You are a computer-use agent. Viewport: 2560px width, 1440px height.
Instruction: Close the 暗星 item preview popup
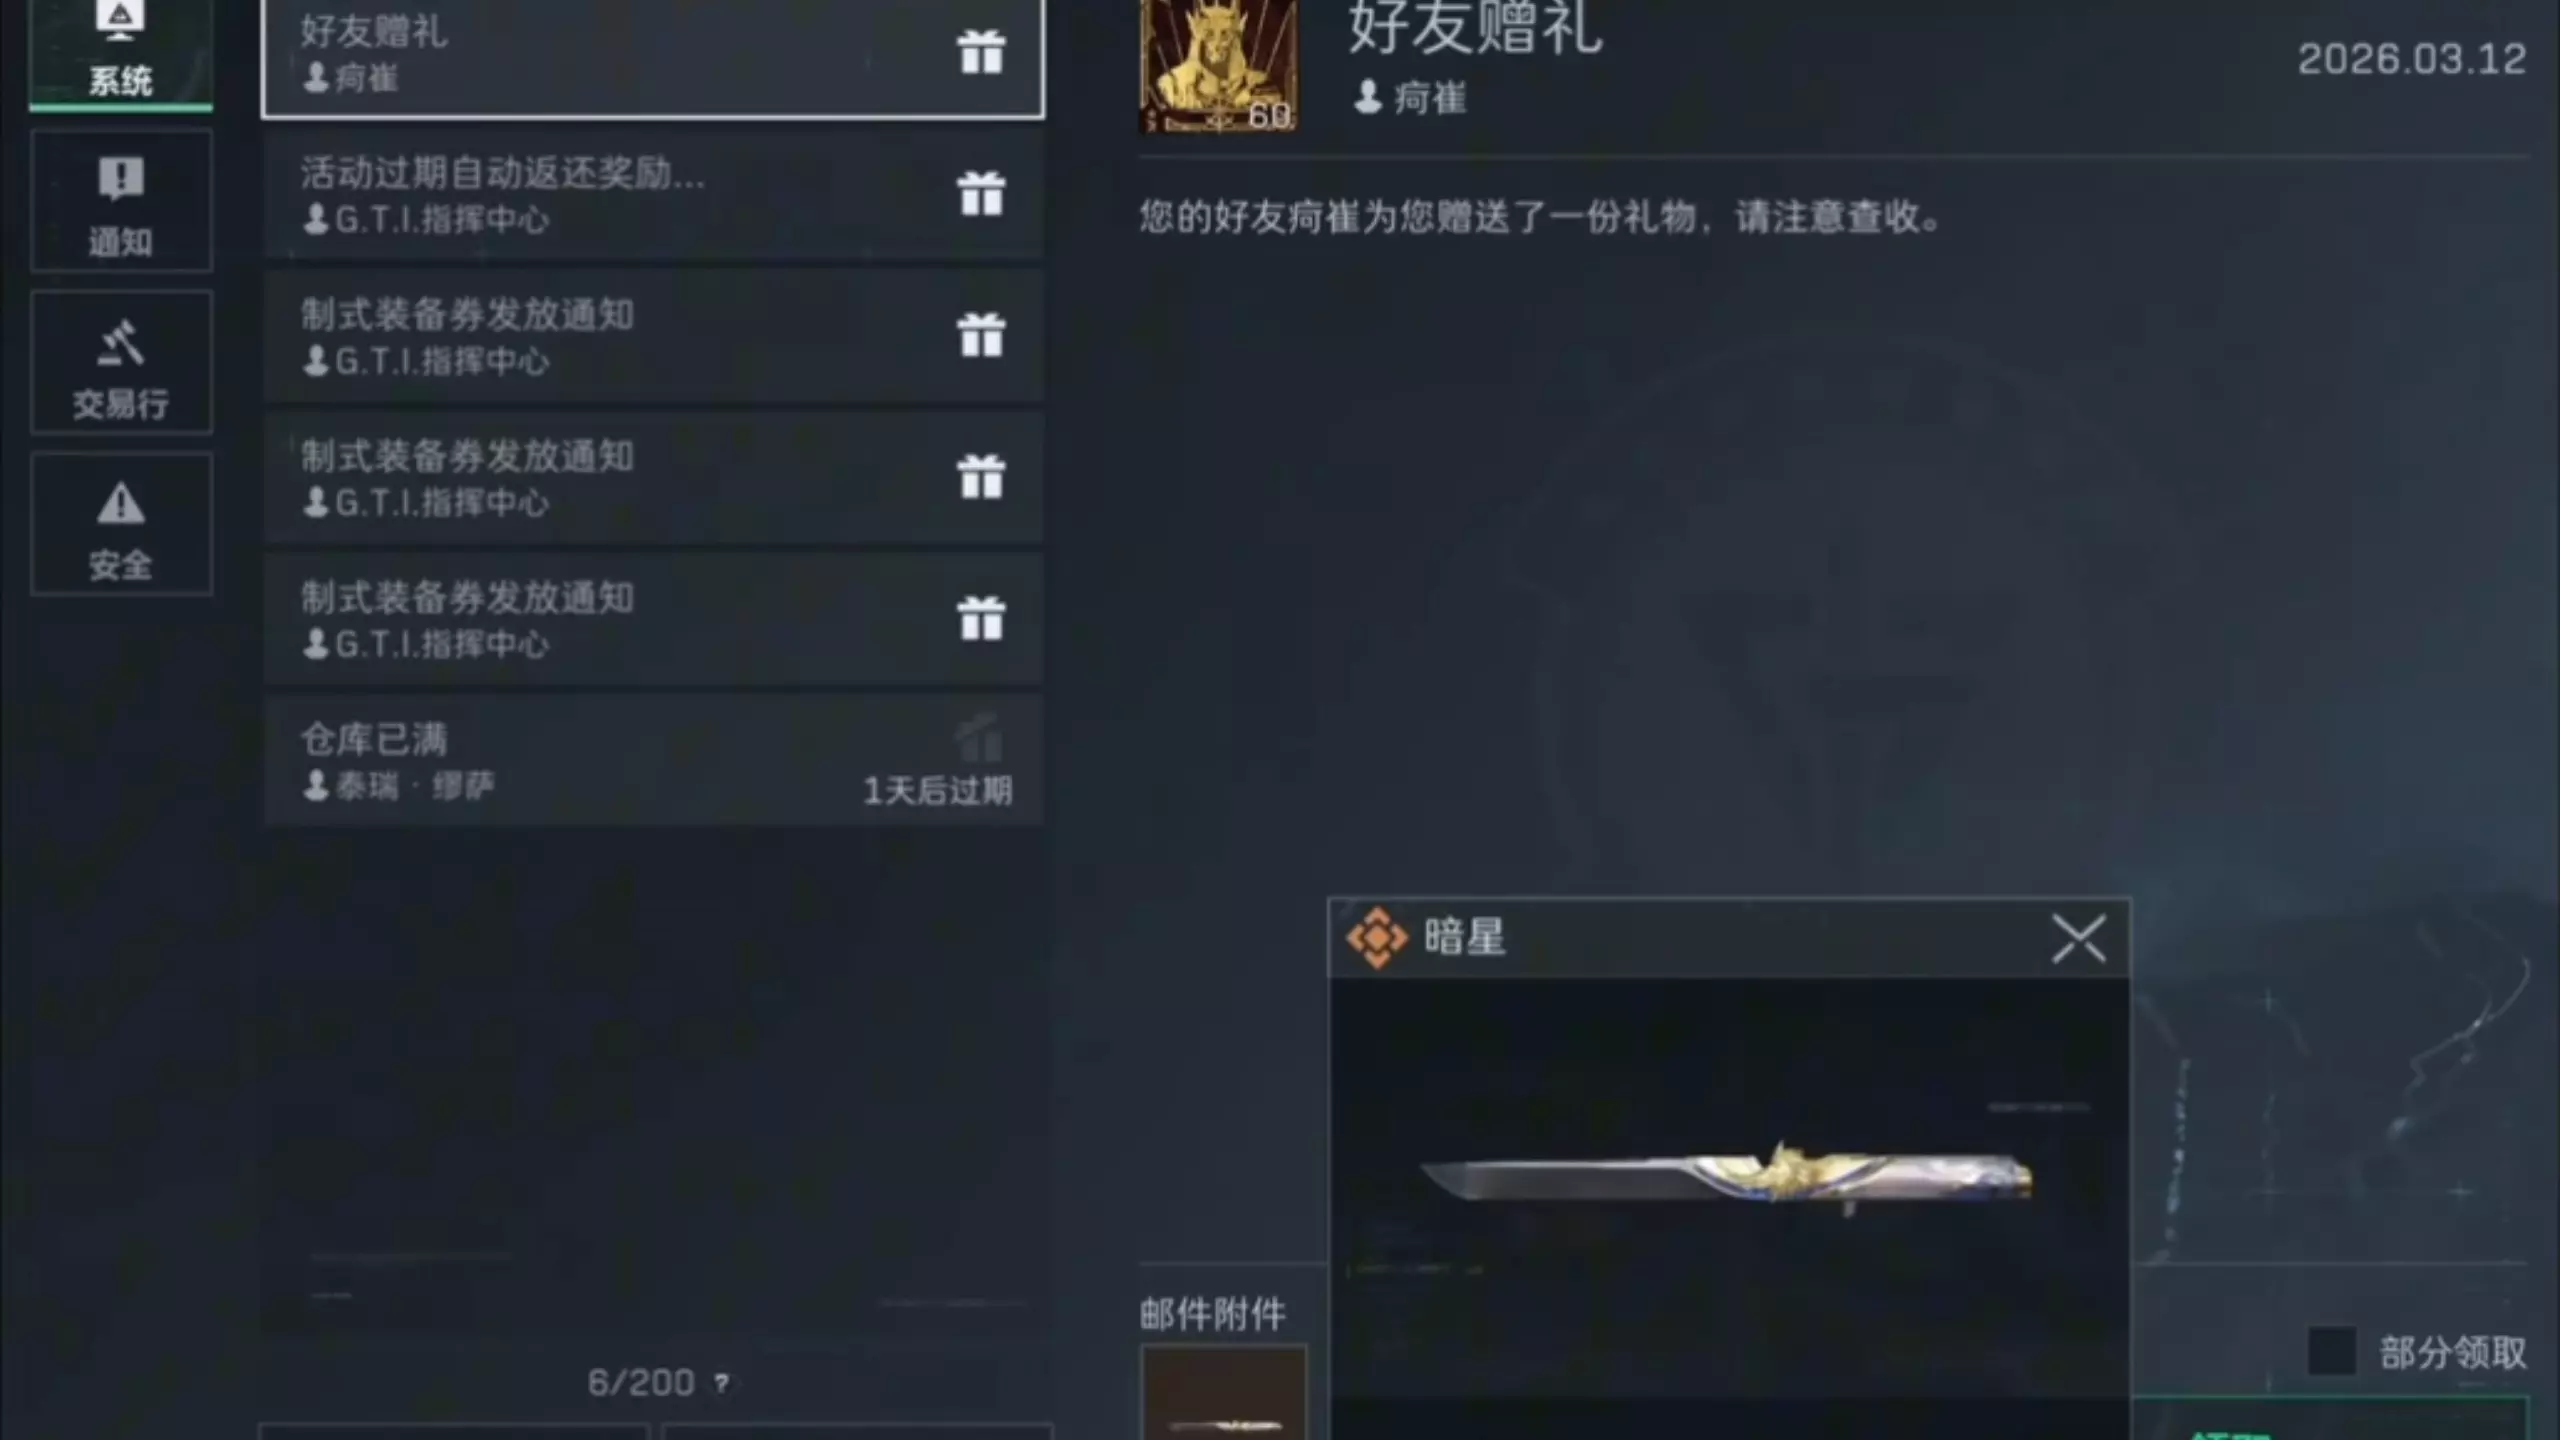(x=2079, y=938)
